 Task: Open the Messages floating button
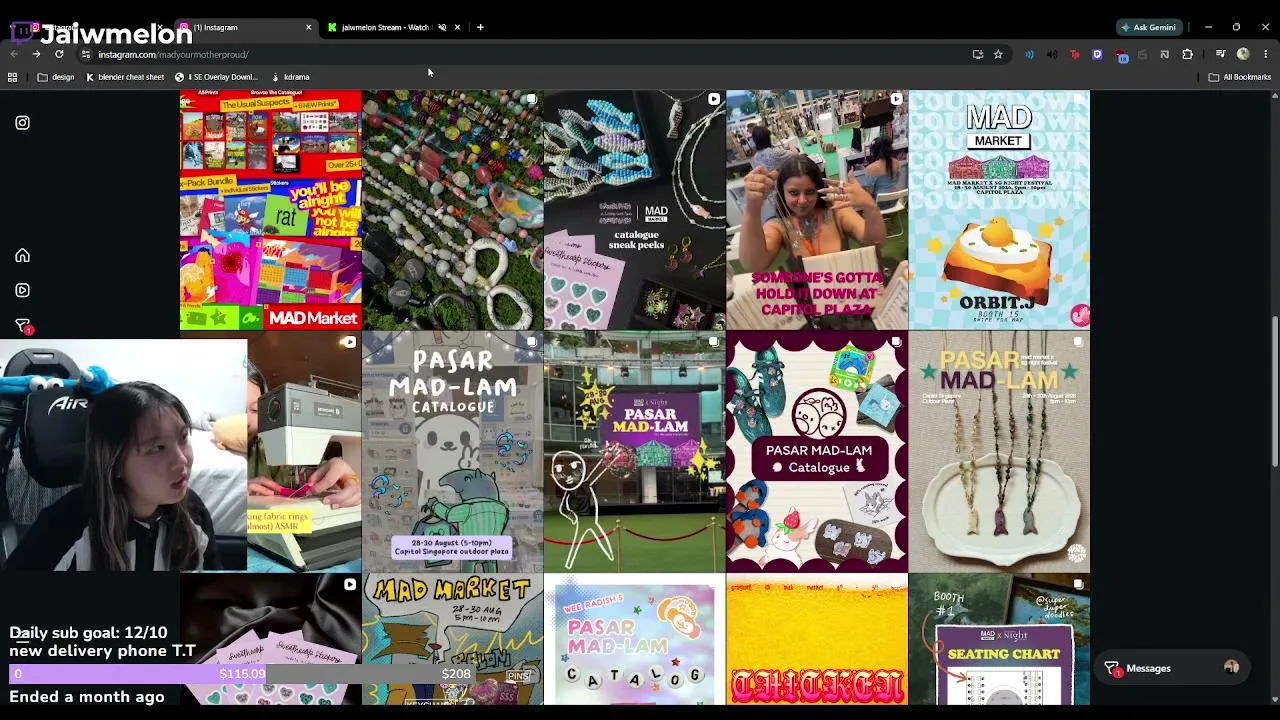point(1170,668)
